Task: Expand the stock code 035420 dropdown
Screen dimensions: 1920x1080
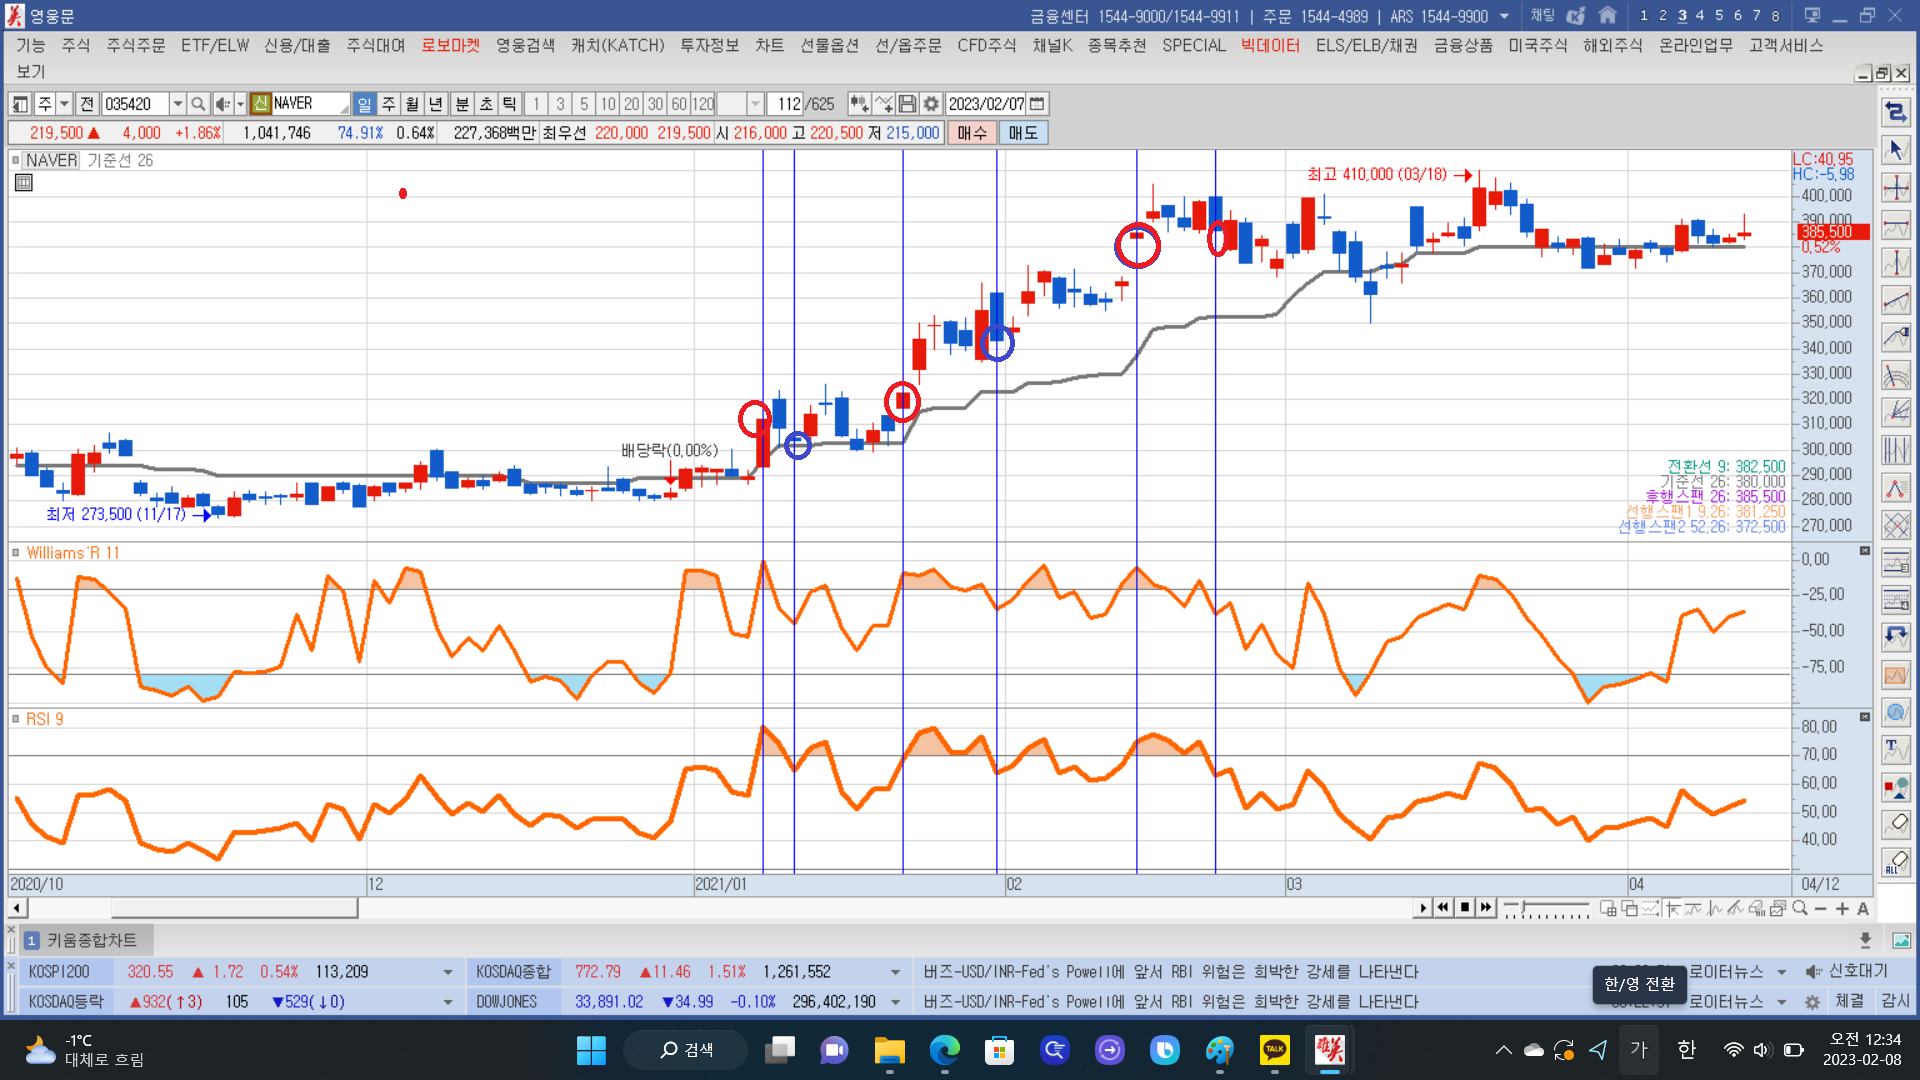Action: point(177,104)
